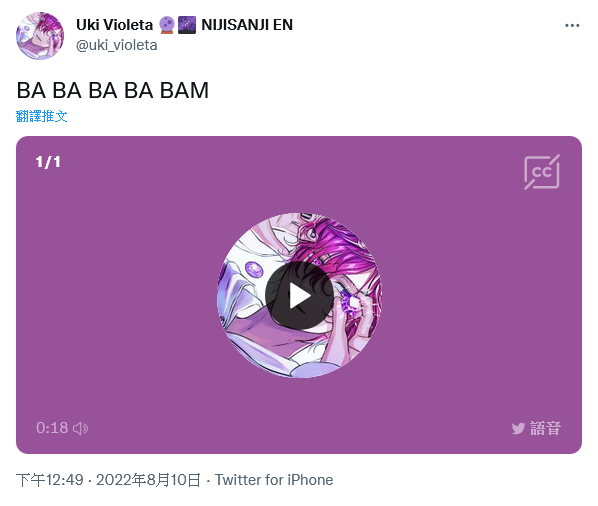Click the Twitter bird icon in player
The height and width of the screenshot is (506, 598).
[x=518, y=429]
